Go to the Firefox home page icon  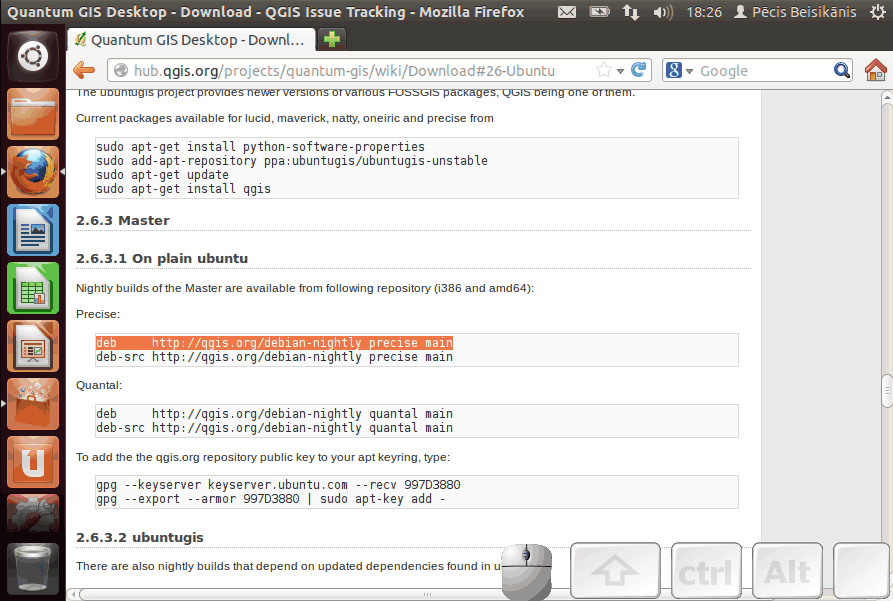pos(875,70)
